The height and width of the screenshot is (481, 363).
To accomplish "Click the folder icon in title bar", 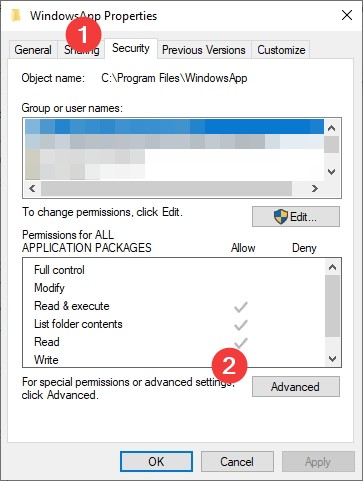I will coord(16,15).
